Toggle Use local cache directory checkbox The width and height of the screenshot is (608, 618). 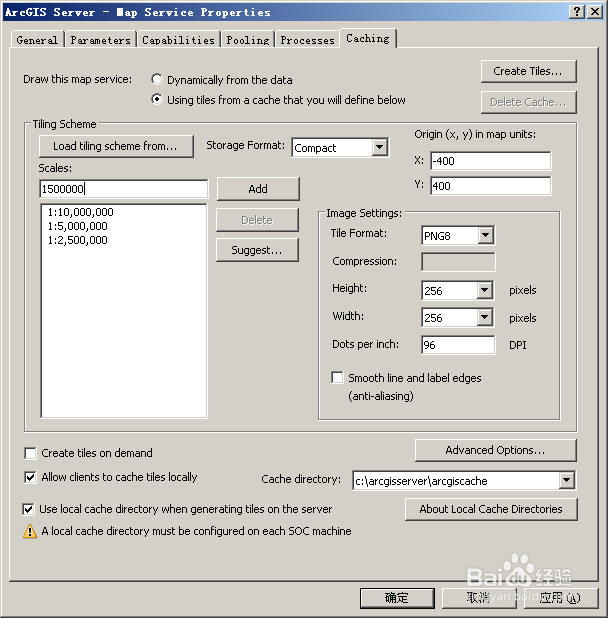point(28,509)
